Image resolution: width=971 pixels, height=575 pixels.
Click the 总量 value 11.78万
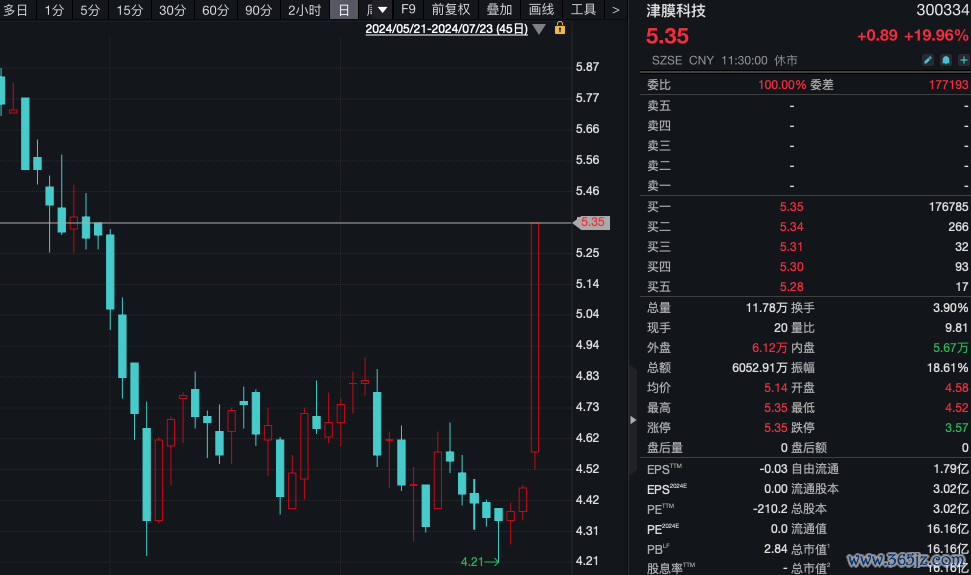point(766,308)
